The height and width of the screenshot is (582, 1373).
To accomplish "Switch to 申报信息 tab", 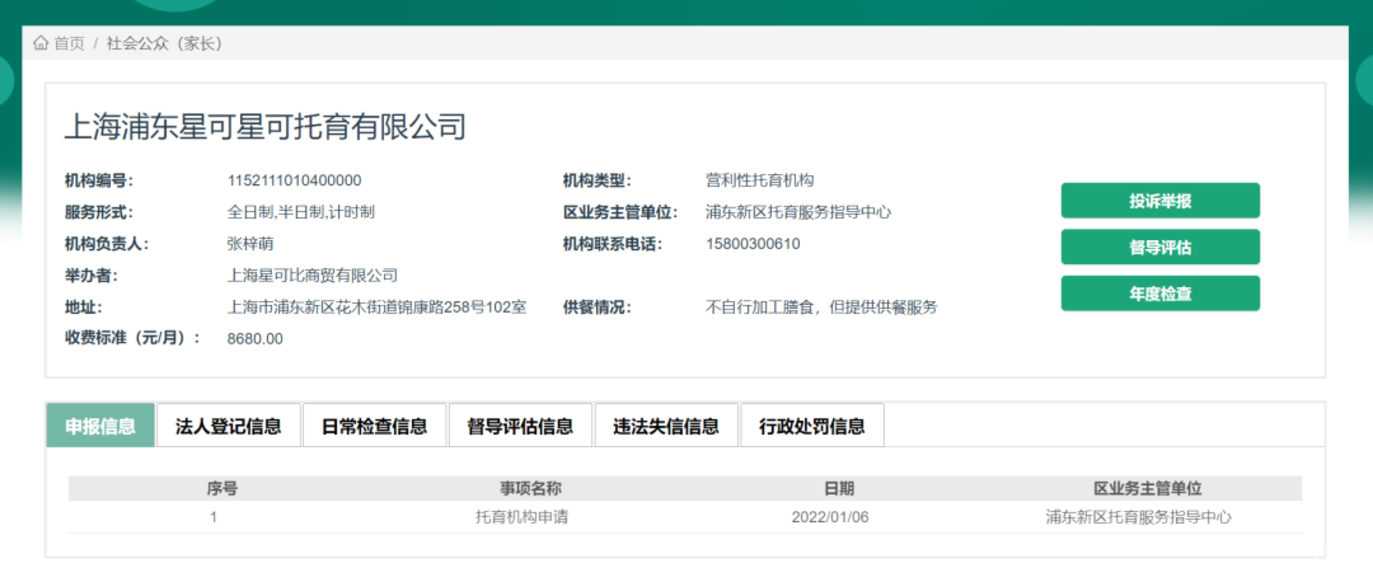I will 100,425.
